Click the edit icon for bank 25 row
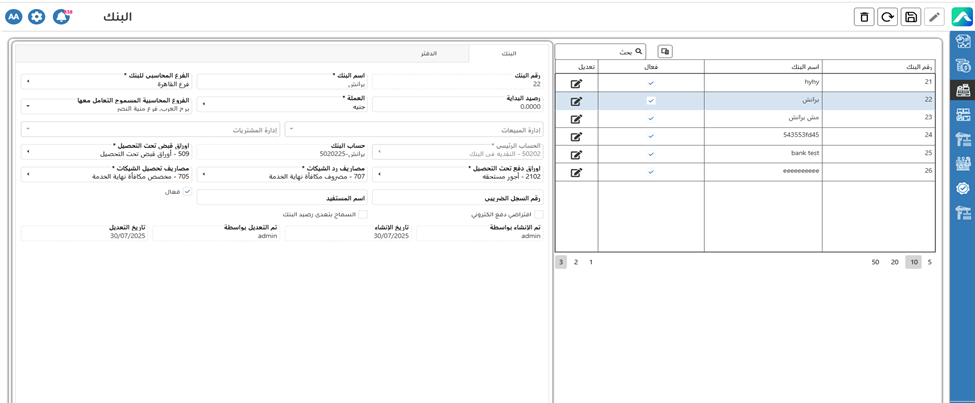Screen dimensions: 975x403 pos(576,155)
